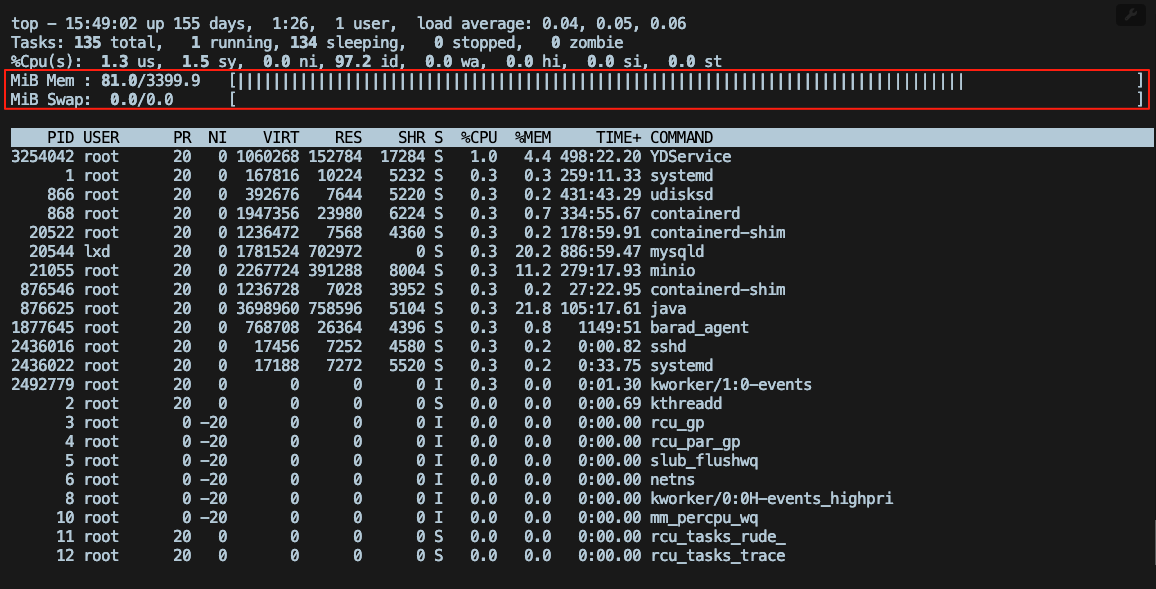
Task: Click the COMMAND column header
Action: 682,137
